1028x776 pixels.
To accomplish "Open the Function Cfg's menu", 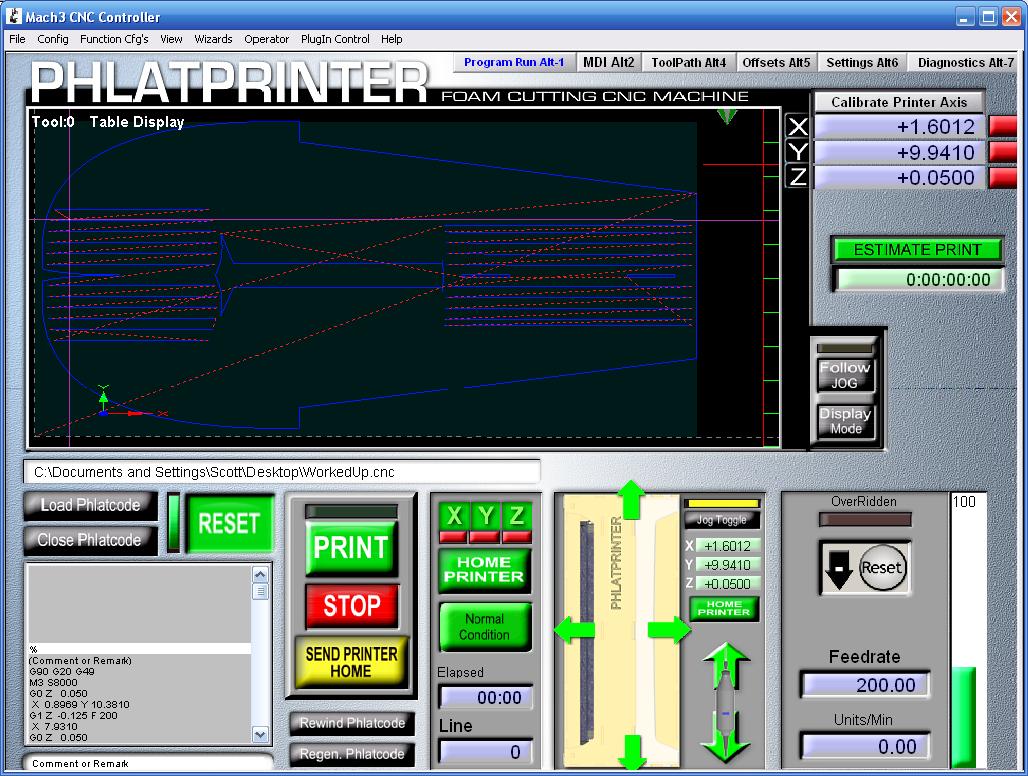I will pyautogui.click(x=114, y=39).
